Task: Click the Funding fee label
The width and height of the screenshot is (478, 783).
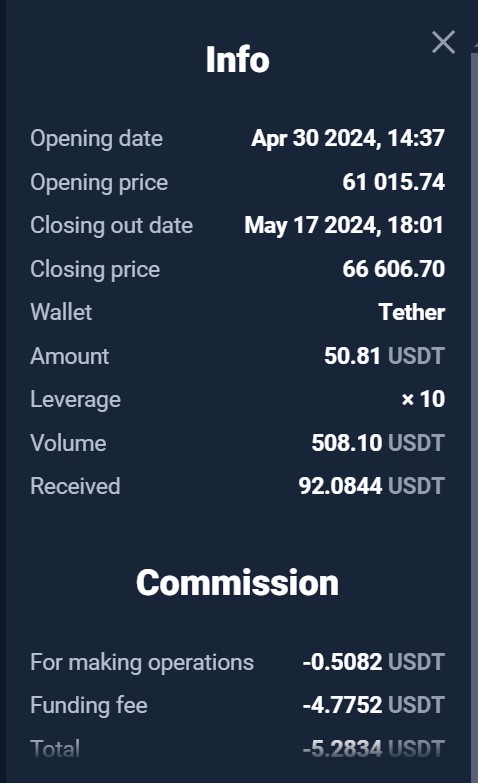Action: (89, 705)
